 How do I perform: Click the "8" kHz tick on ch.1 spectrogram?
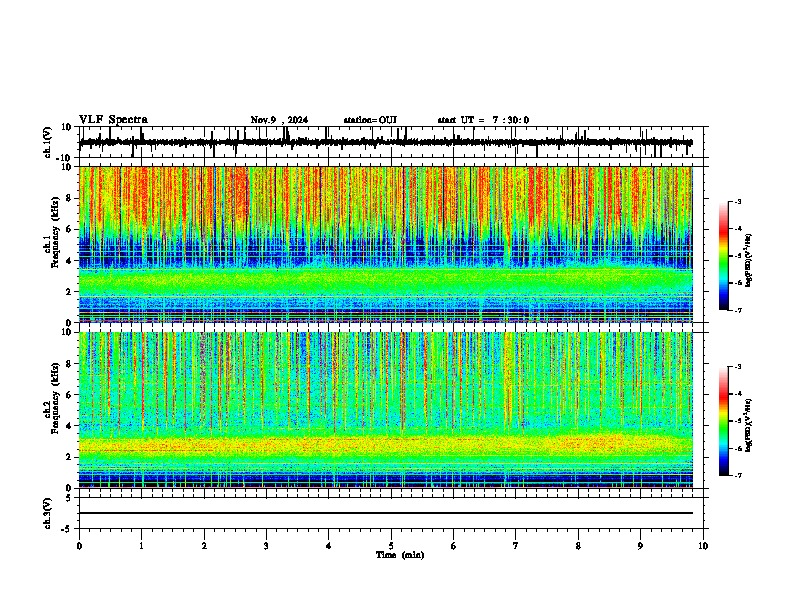70,198
